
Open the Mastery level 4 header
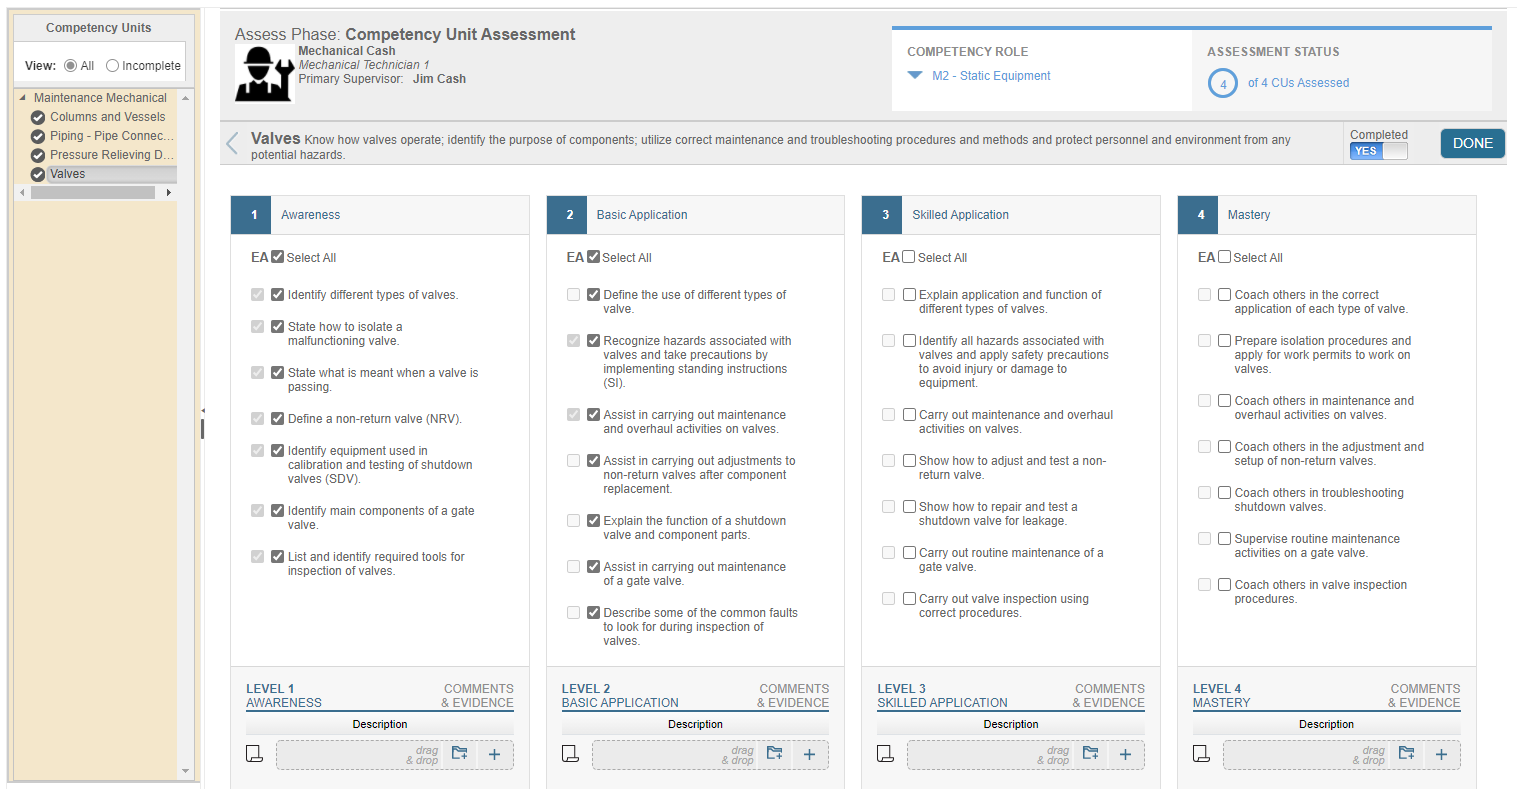[x=1326, y=215]
